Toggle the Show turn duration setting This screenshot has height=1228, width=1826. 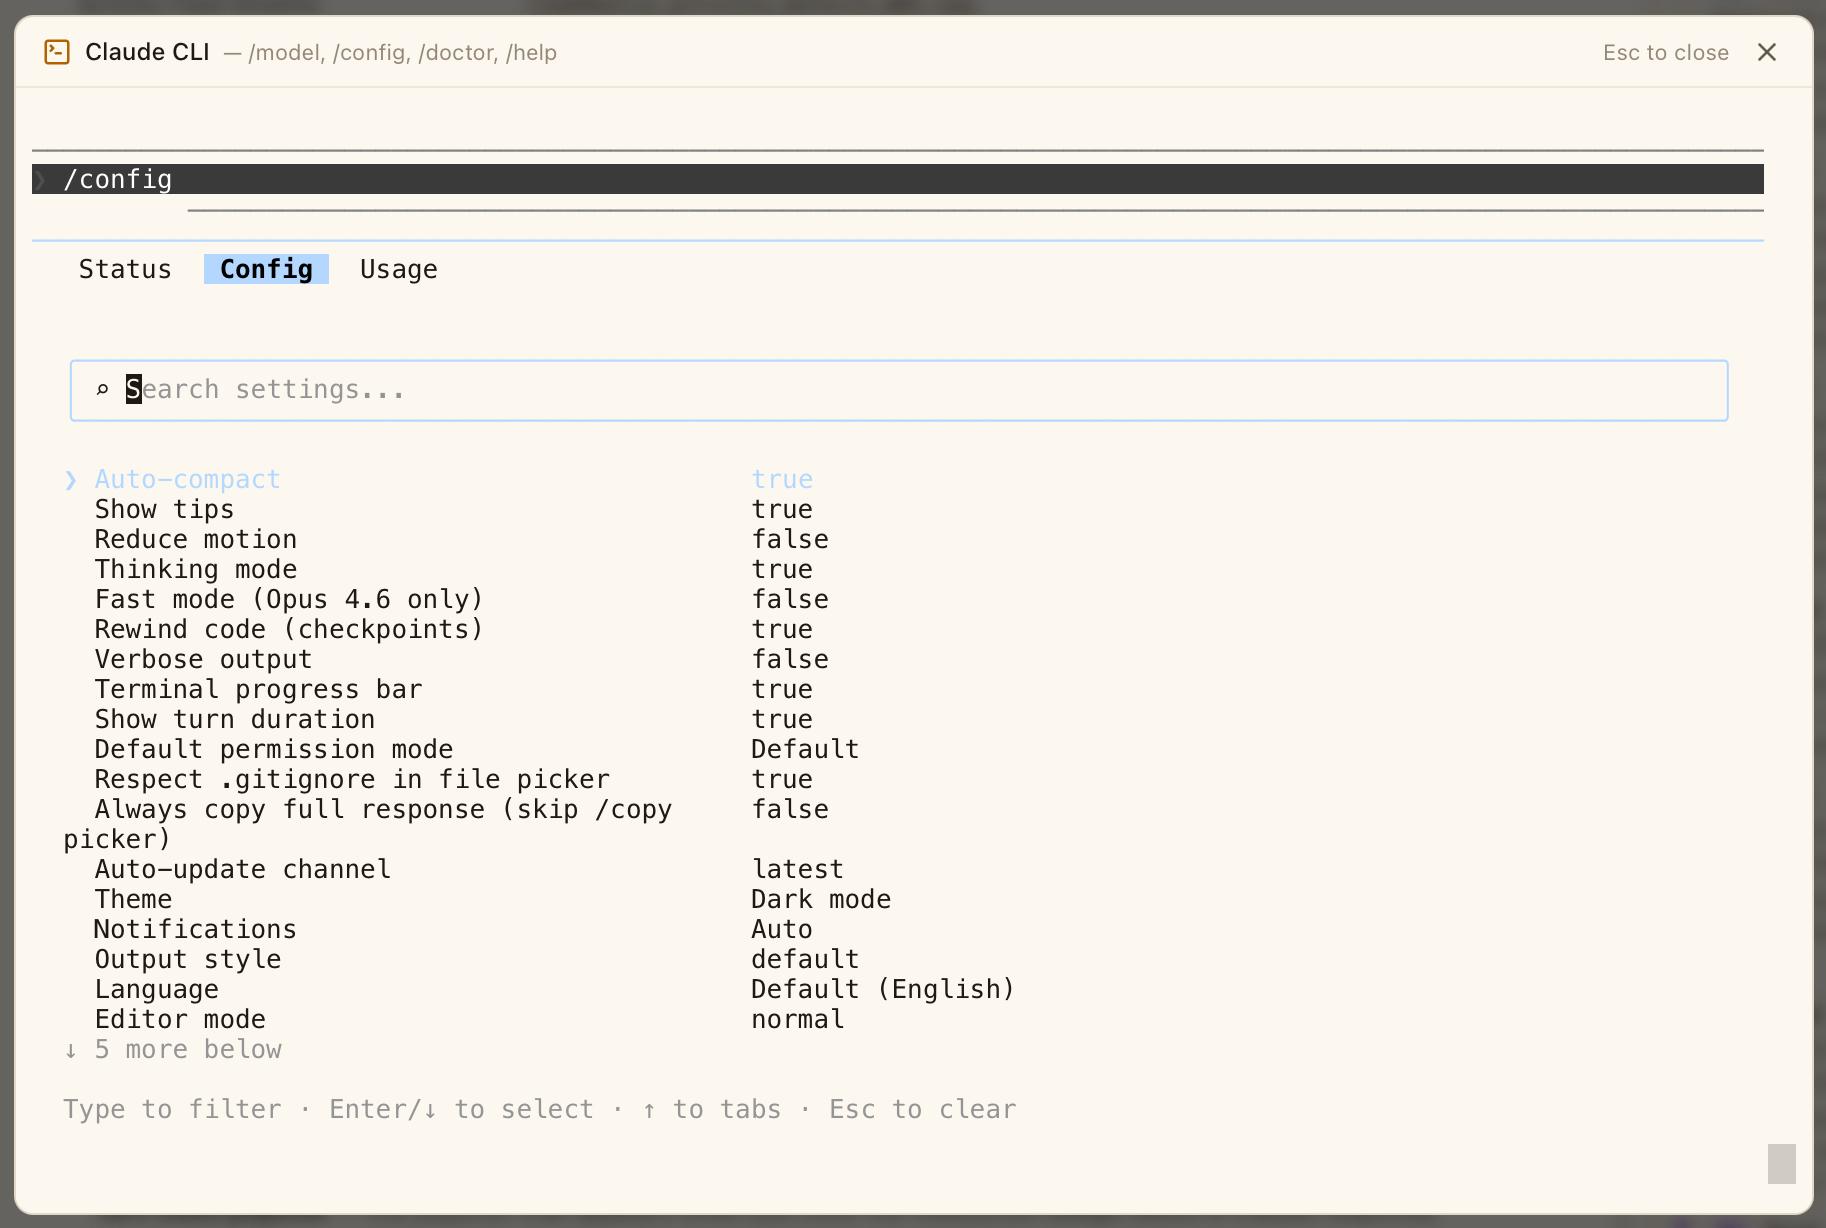tap(454, 720)
